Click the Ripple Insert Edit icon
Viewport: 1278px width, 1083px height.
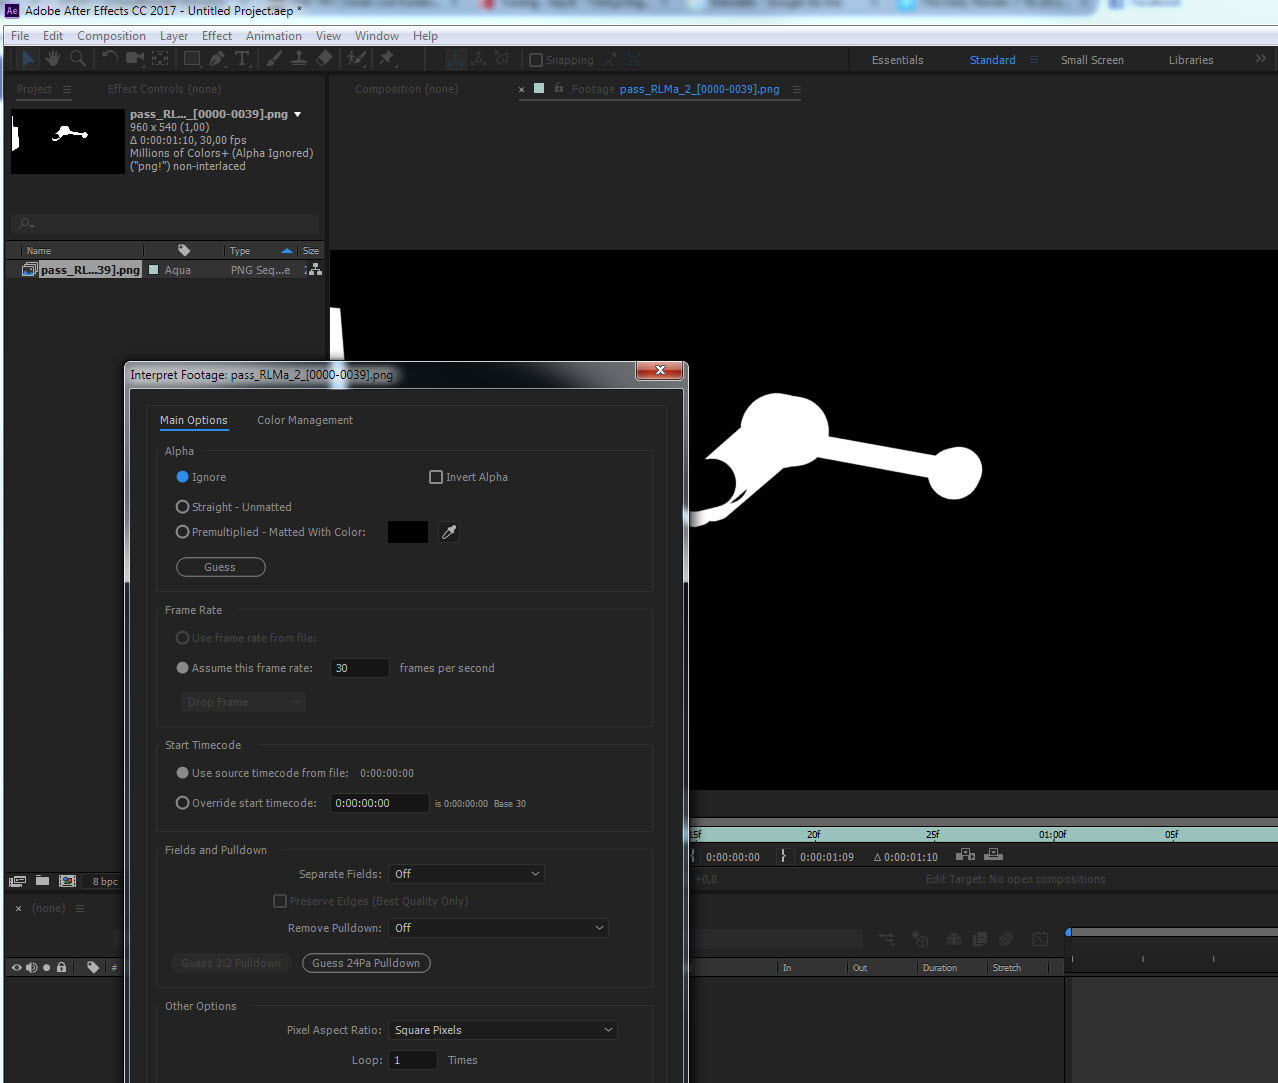click(965, 855)
